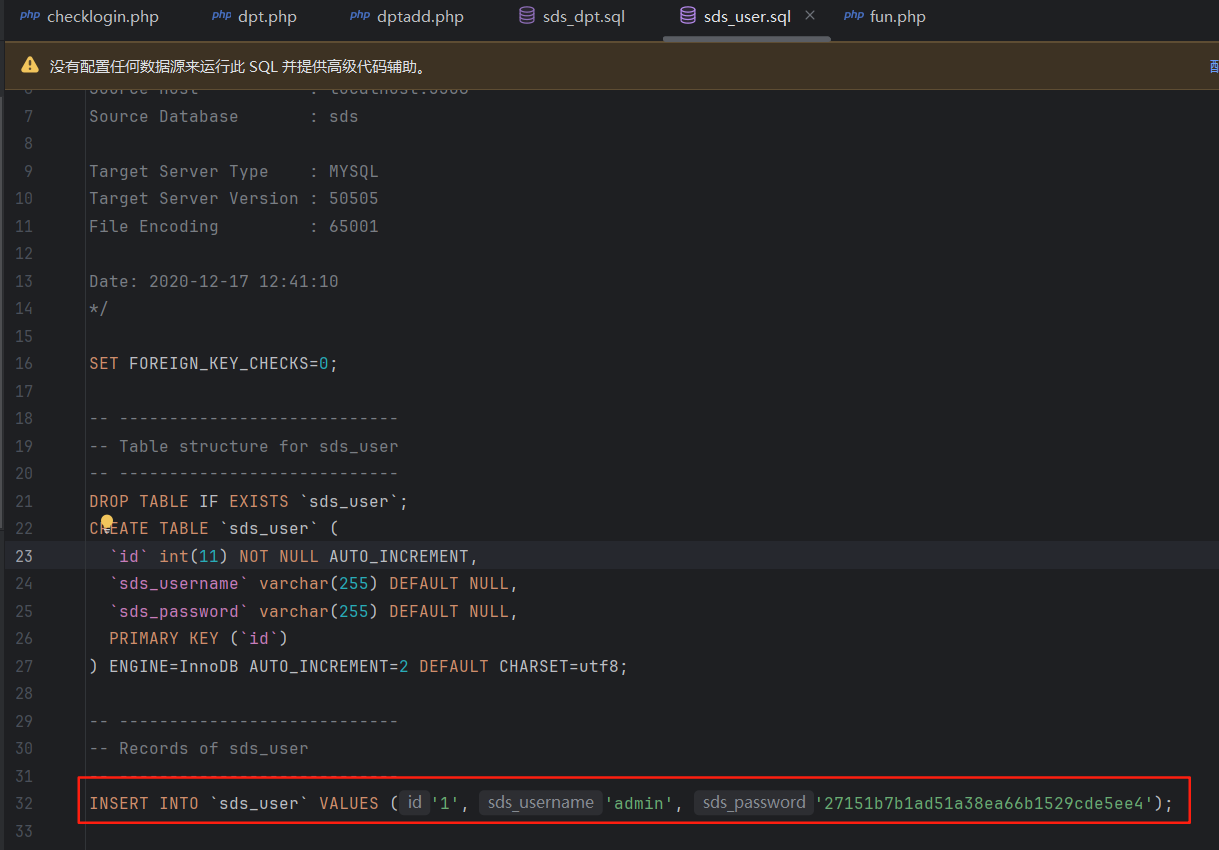This screenshot has height=850, width=1219.
Task: Click the 'DROP TABLE IF EXISTS' line
Action: [249, 501]
